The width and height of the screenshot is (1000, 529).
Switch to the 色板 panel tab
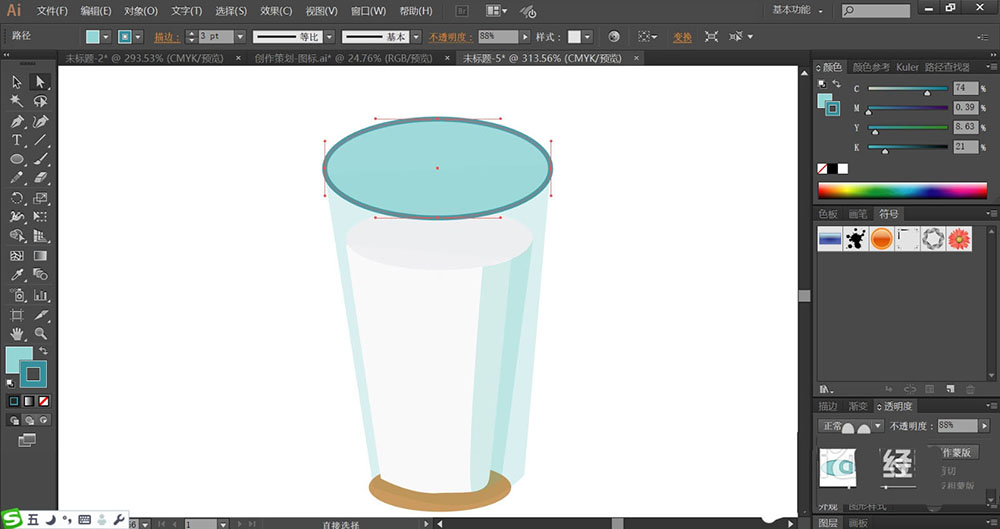(x=829, y=214)
